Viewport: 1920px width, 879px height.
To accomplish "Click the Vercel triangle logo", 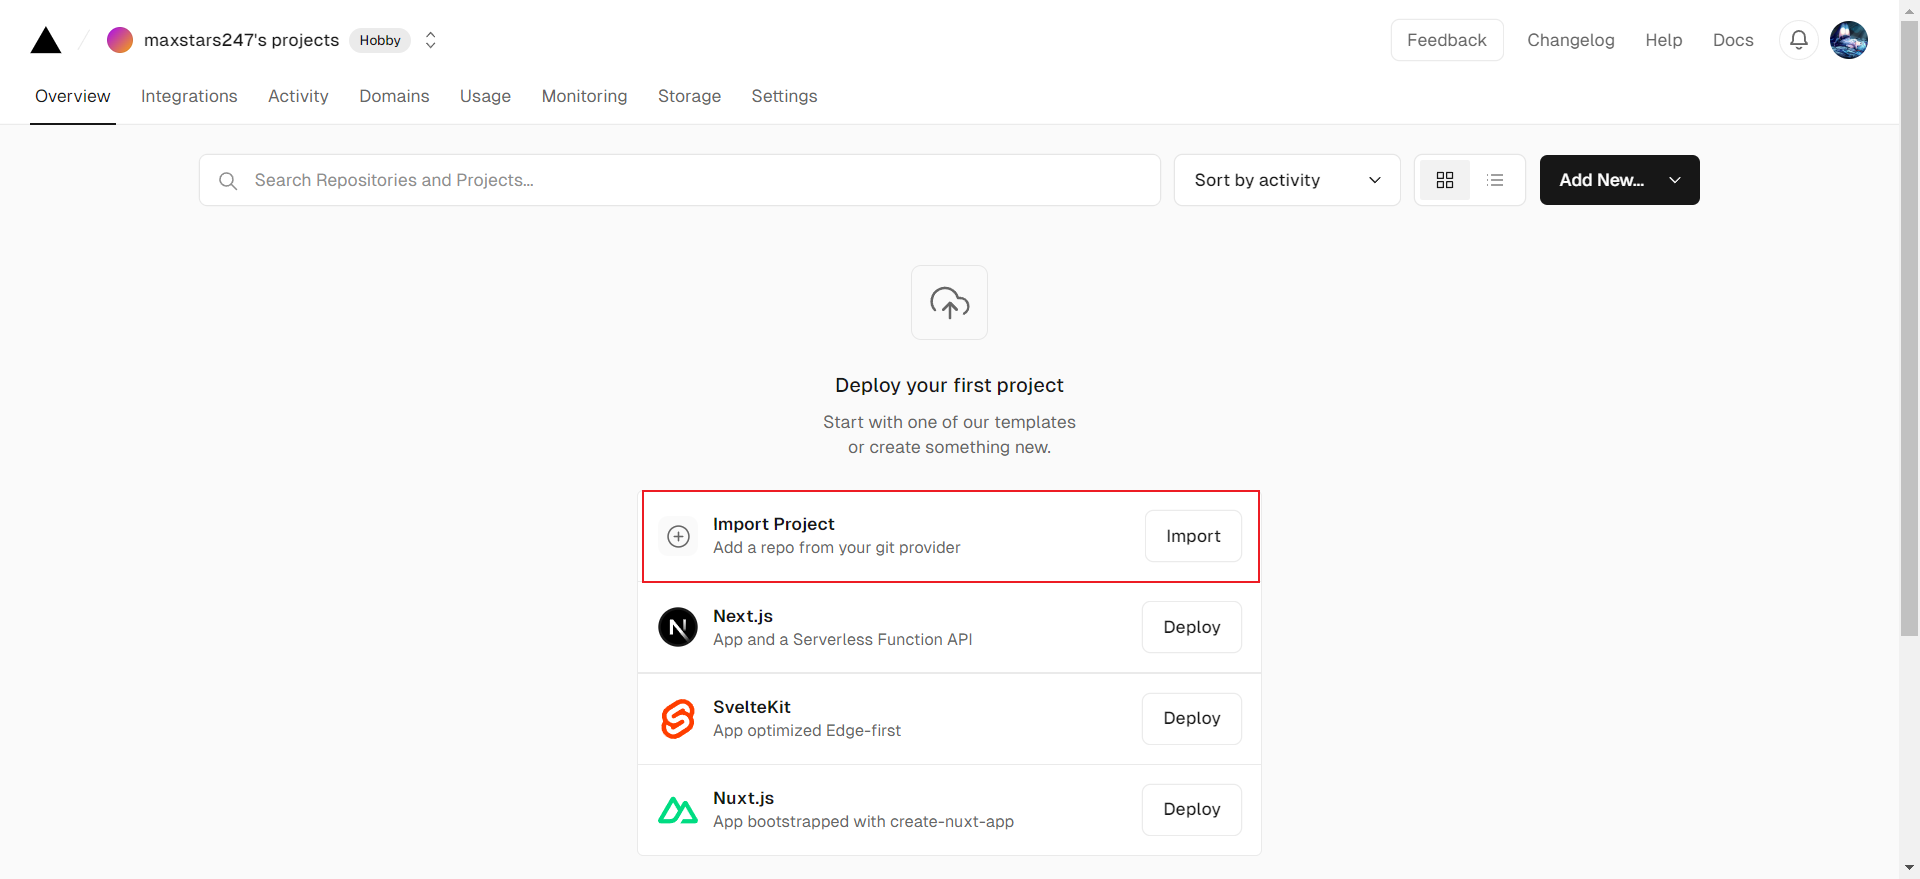I will pos(46,41).
